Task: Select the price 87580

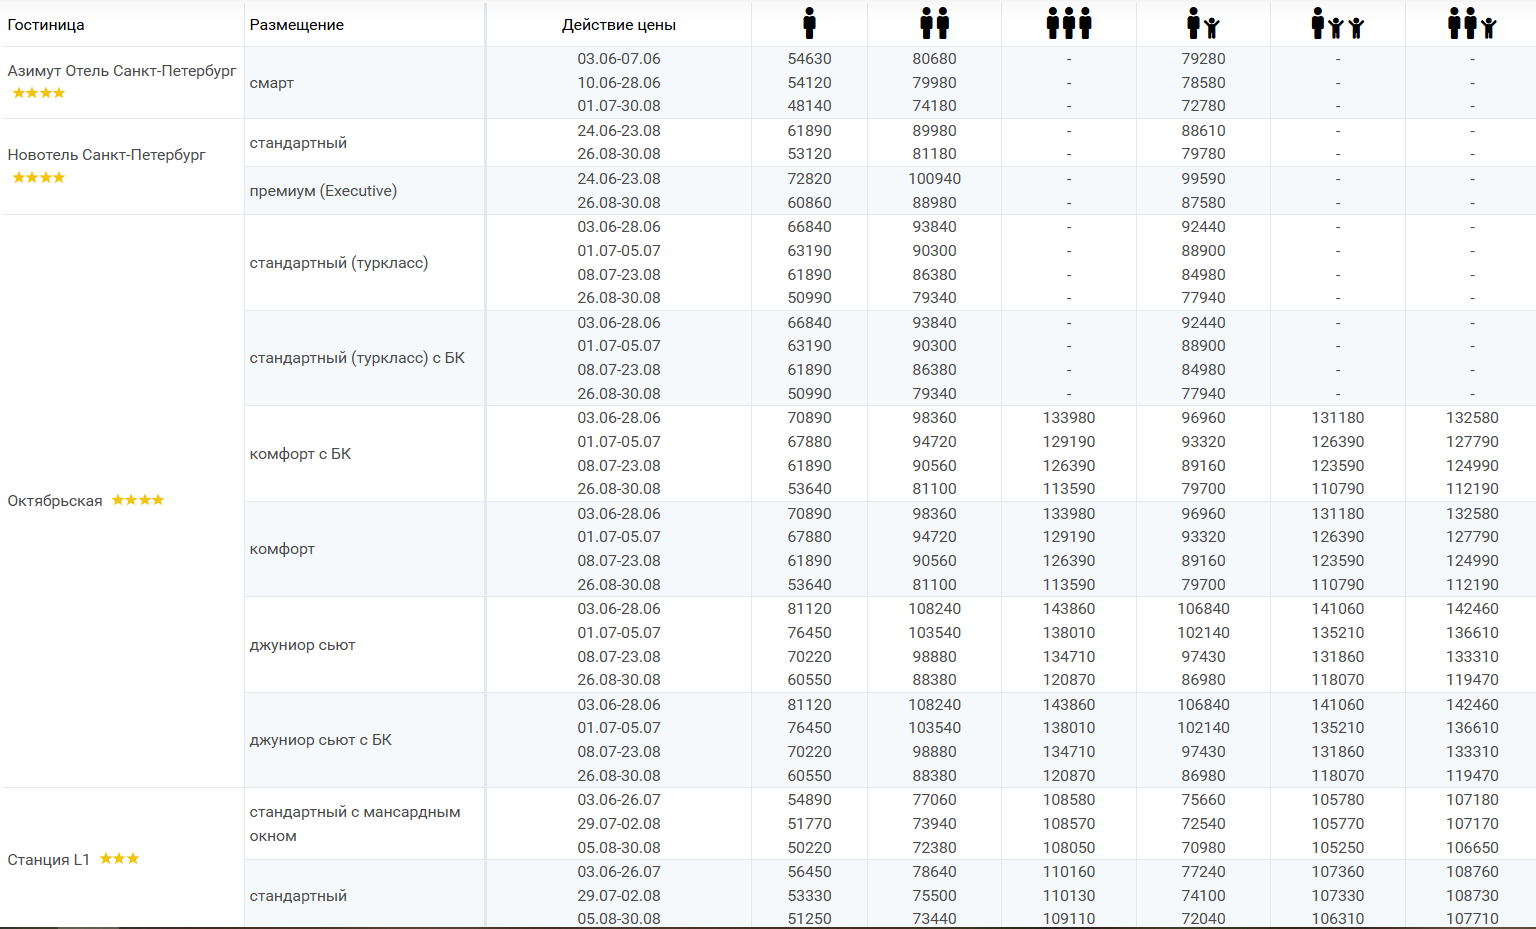Action: pos(1203,203)
